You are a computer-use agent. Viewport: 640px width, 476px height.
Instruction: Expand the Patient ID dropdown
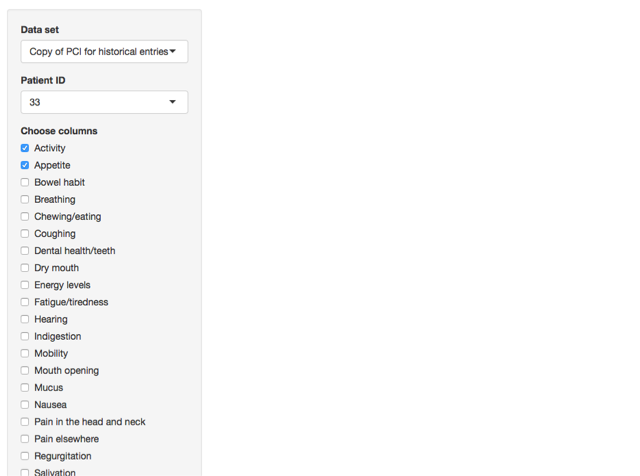tap(104, 102)
